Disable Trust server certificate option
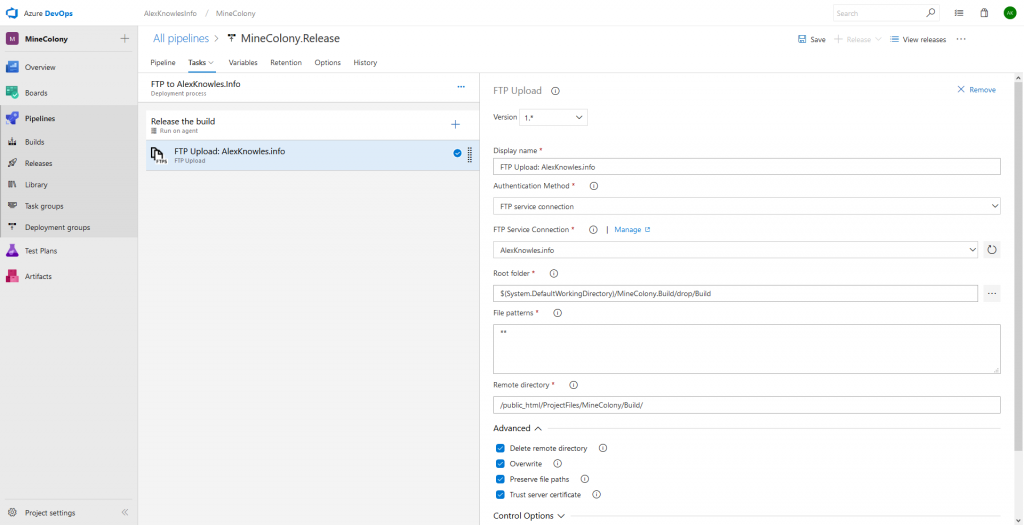 500,494
